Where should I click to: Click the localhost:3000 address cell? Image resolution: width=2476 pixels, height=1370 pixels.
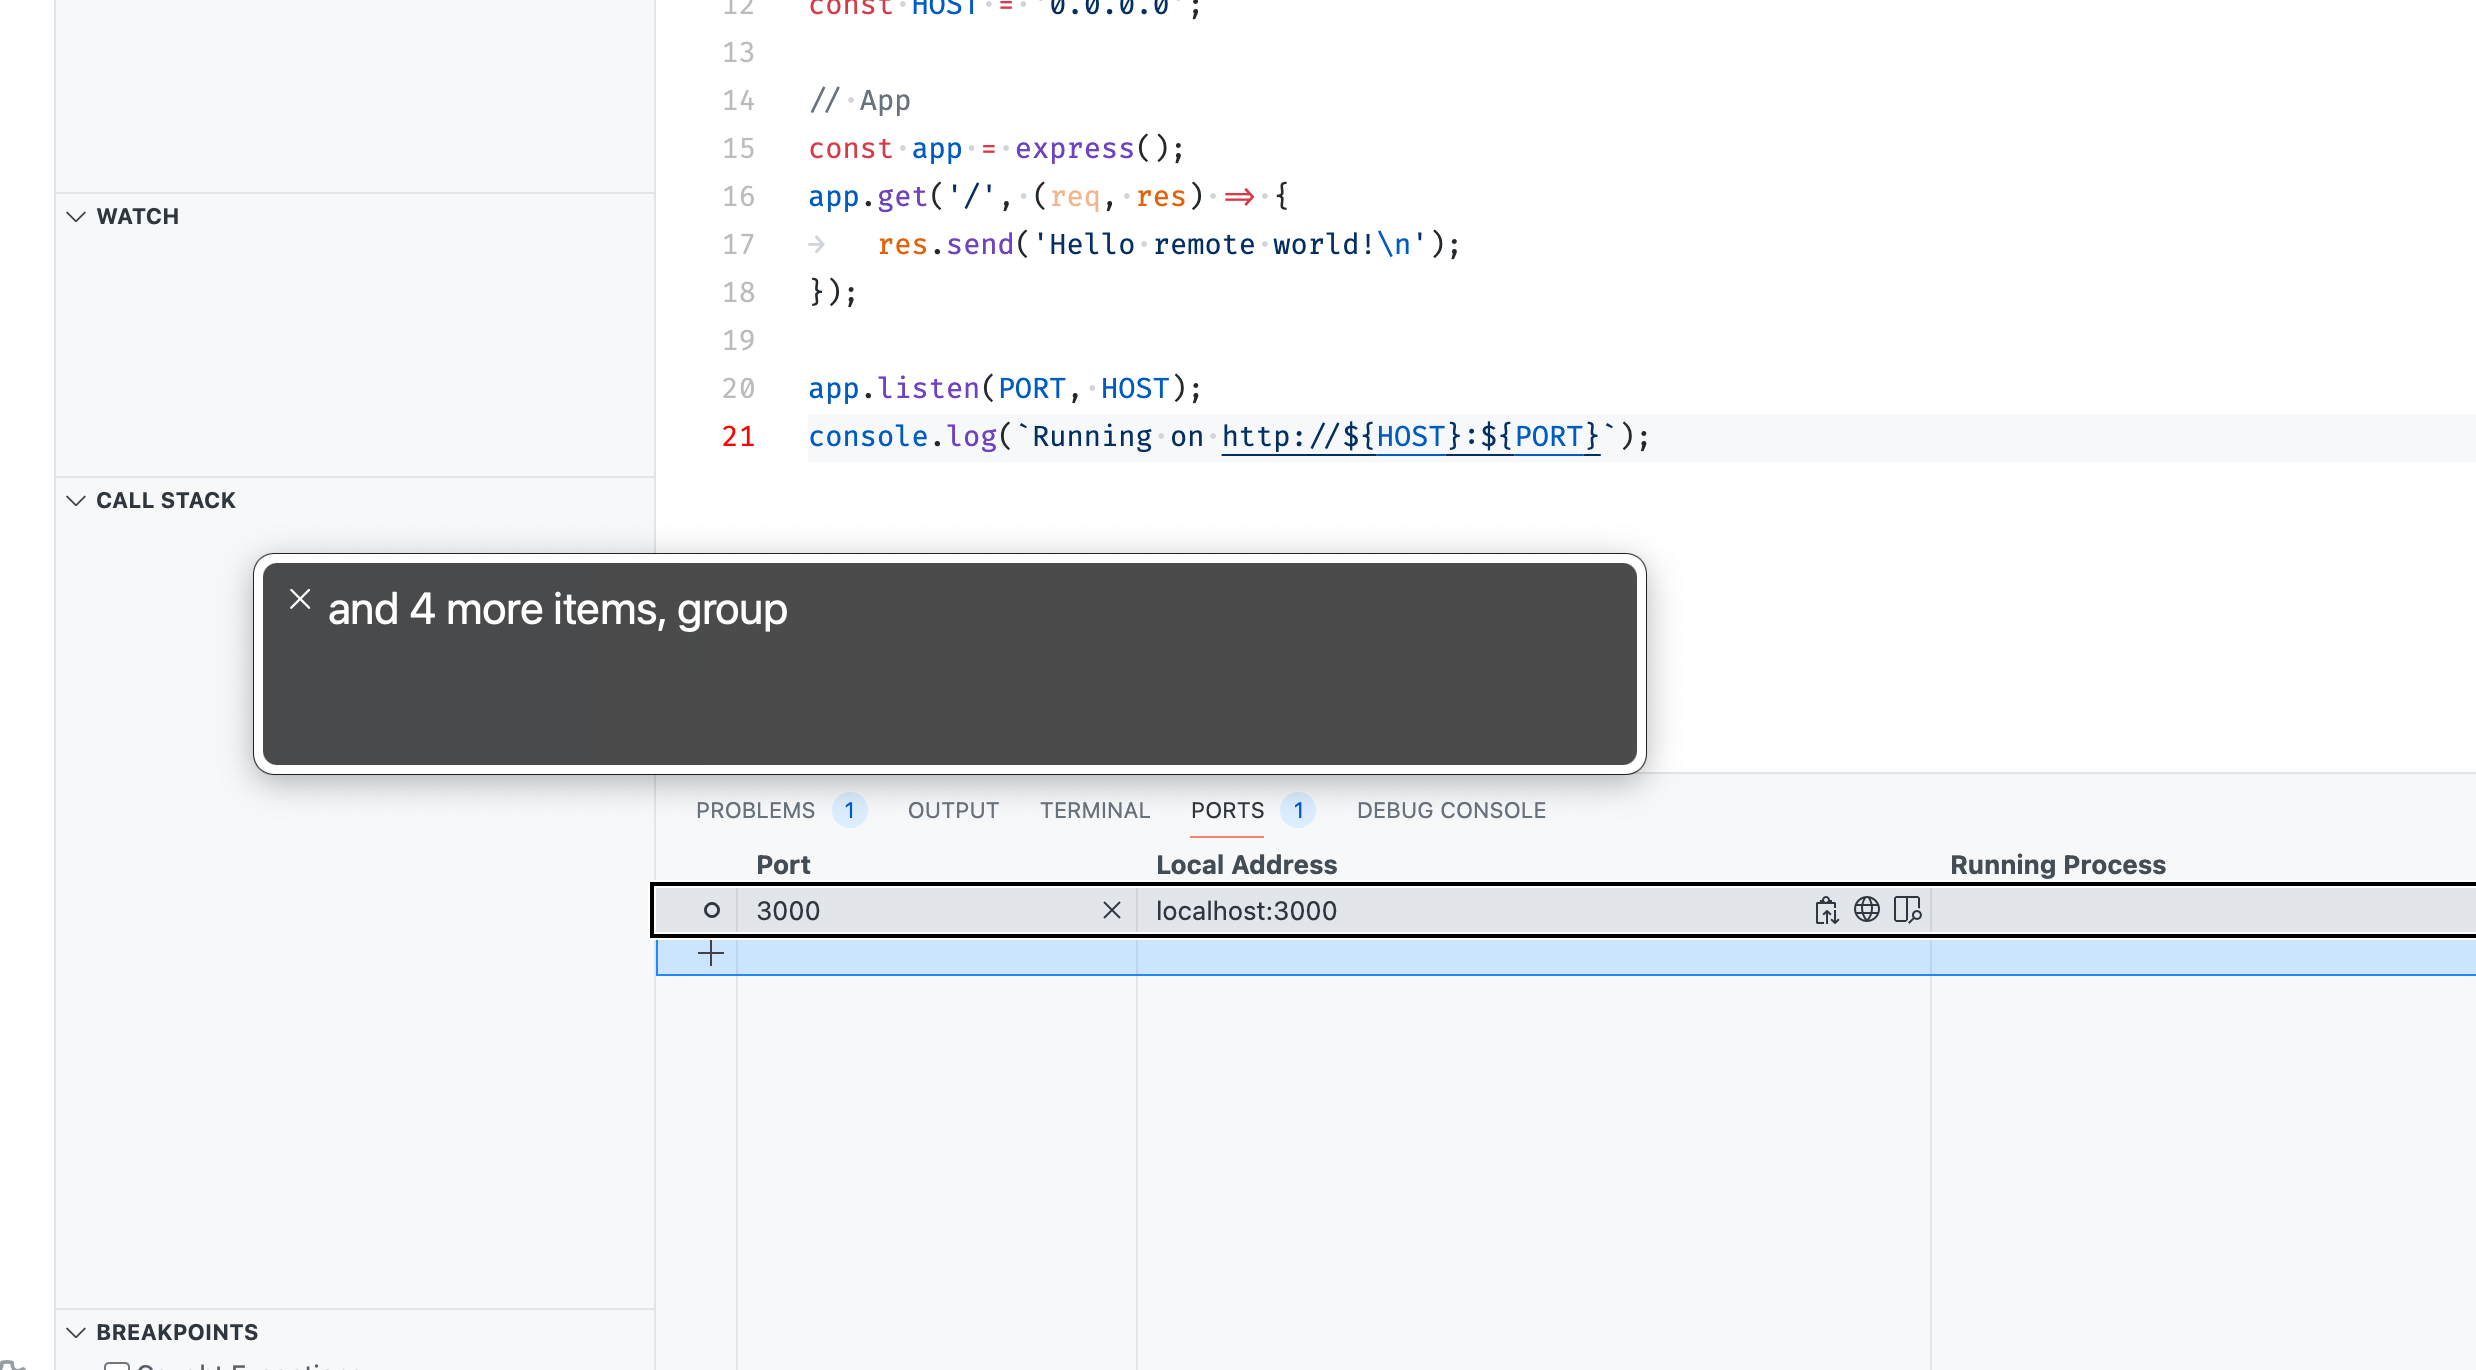click(1246, 910)
